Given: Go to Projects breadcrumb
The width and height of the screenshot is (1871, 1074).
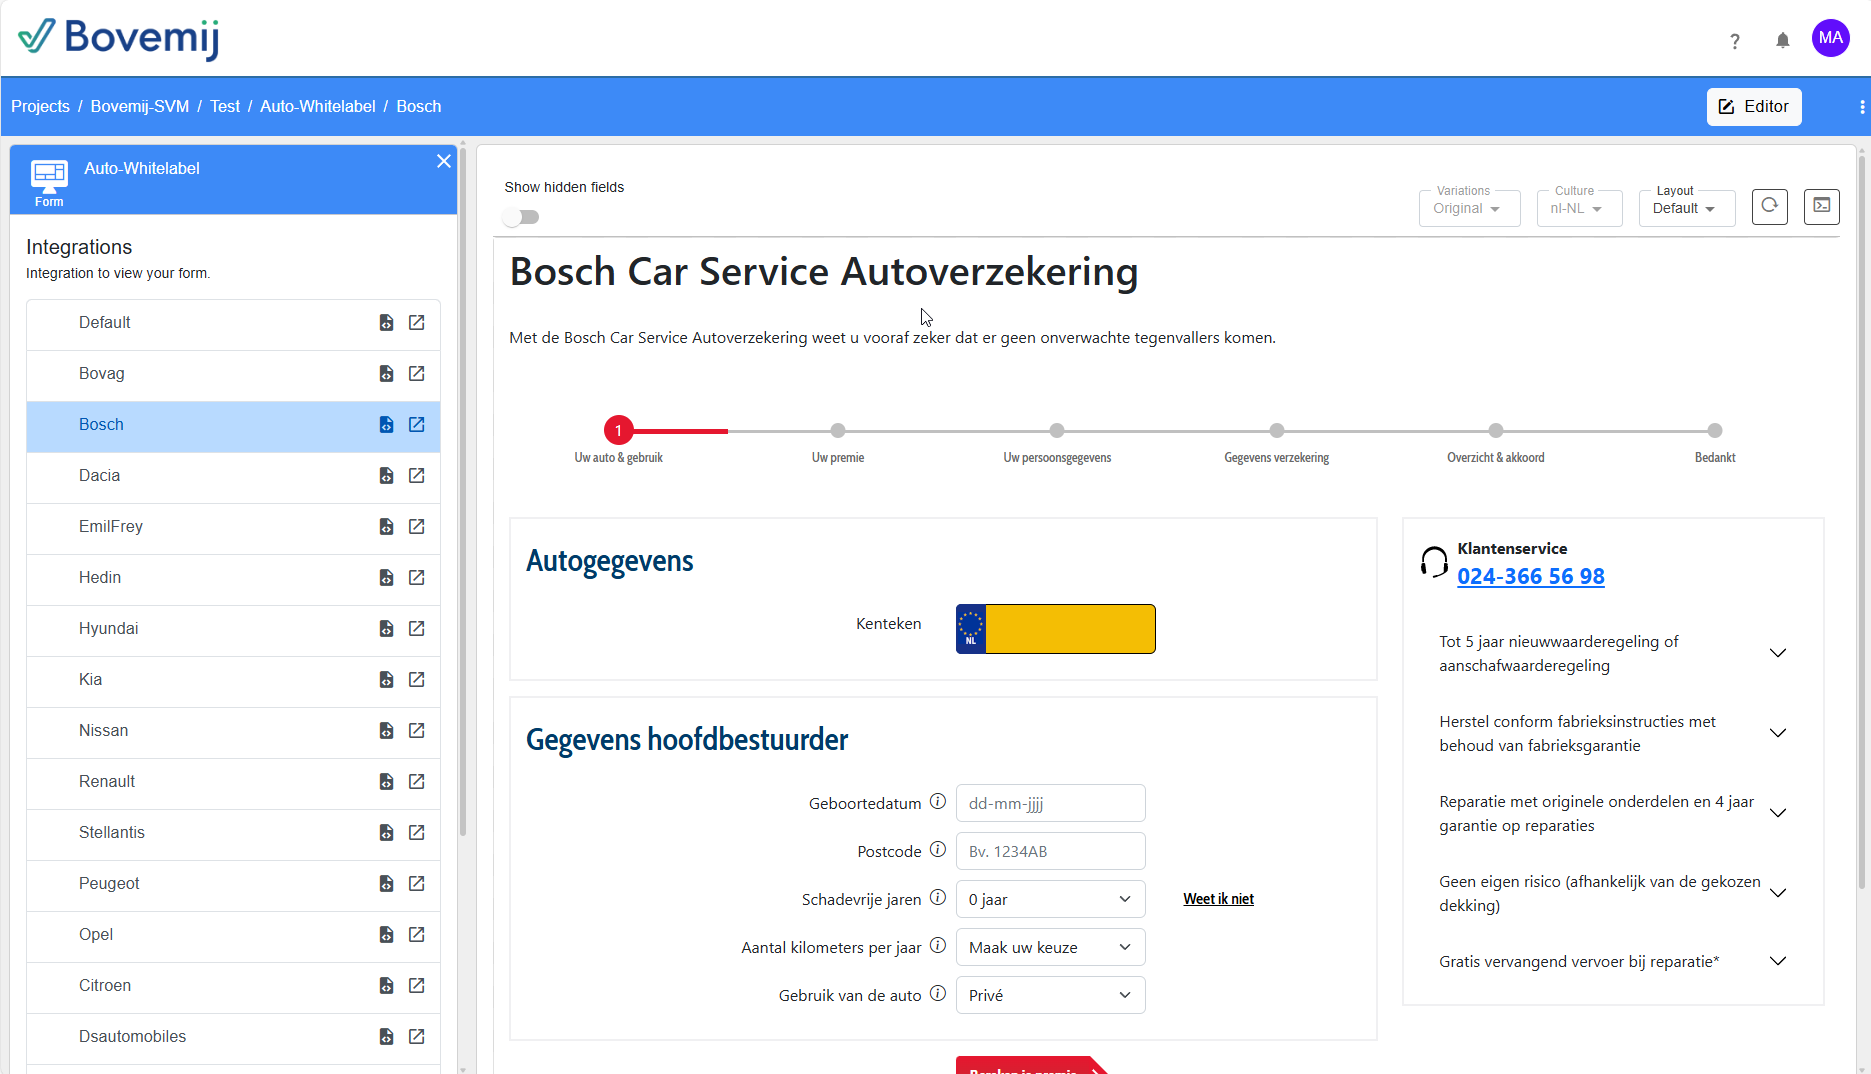Looking at the screenshot, I should pyautogui.click(x=40, y=106).
